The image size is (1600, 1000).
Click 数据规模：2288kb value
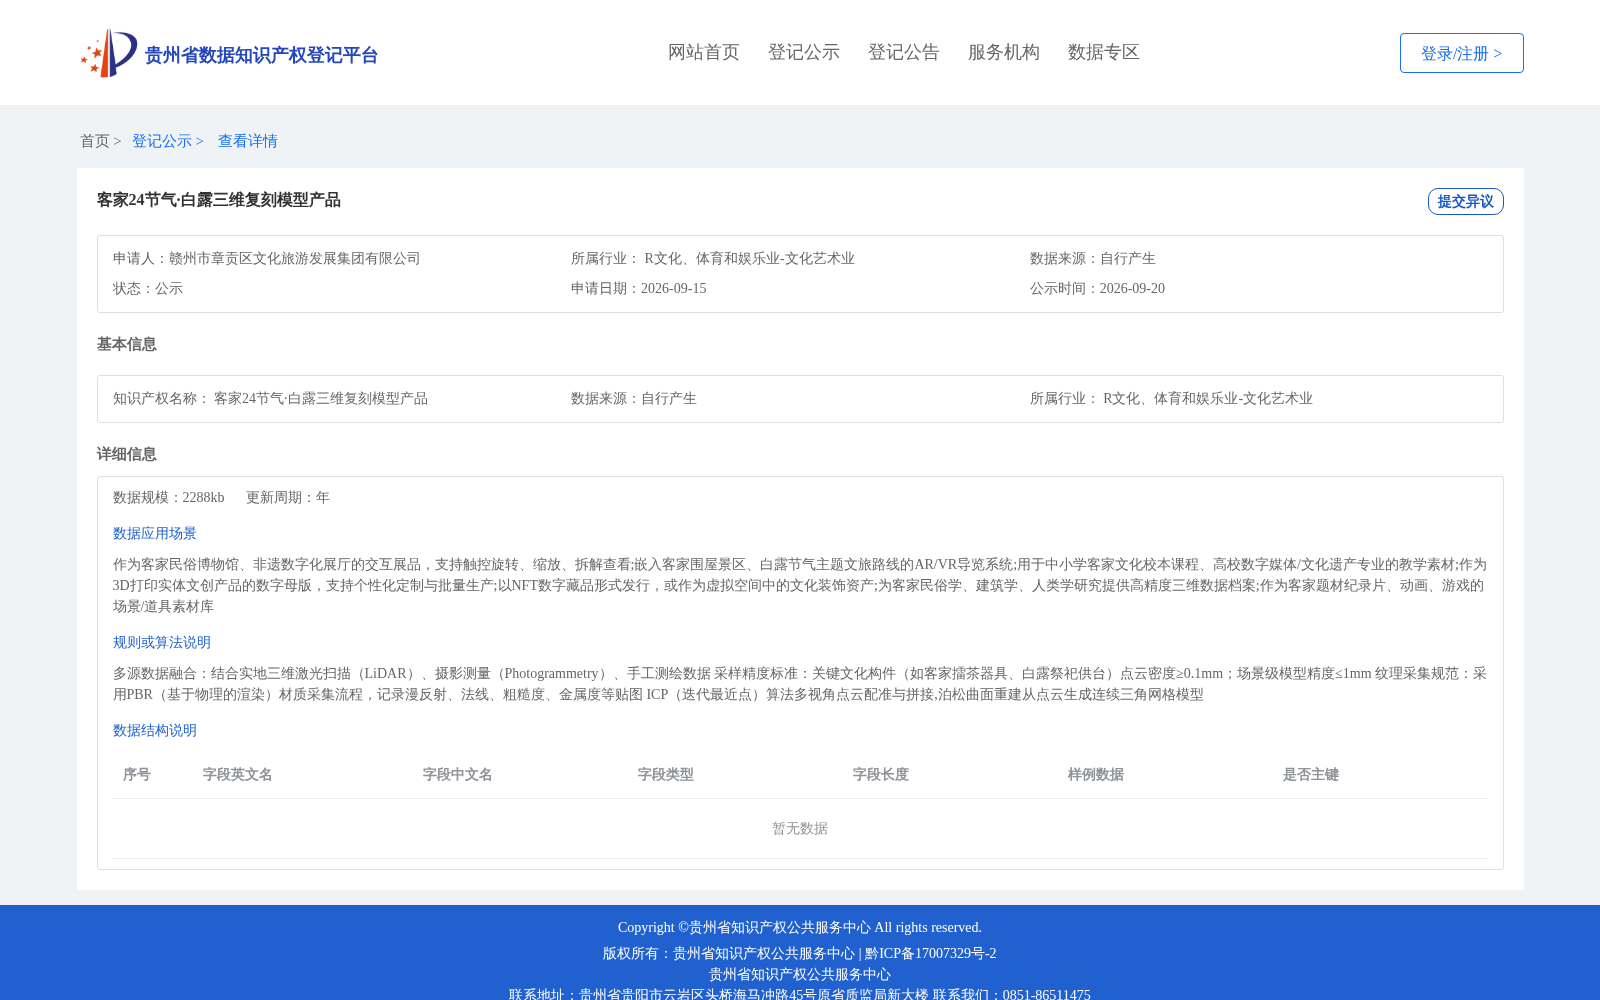pos(169,498)
